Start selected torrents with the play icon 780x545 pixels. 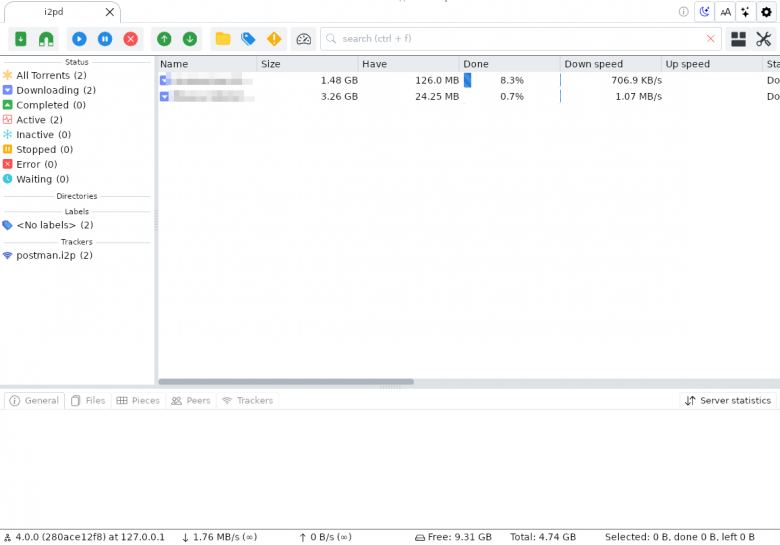click(x=79, y=39)
